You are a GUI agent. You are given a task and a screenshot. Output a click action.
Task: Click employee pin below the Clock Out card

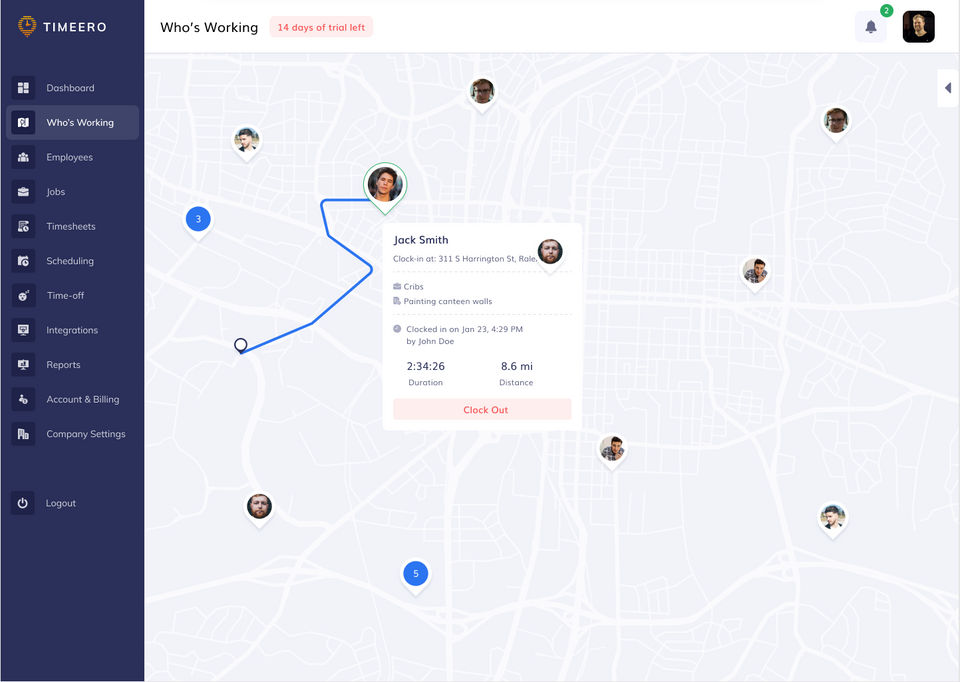coord(612,451)
